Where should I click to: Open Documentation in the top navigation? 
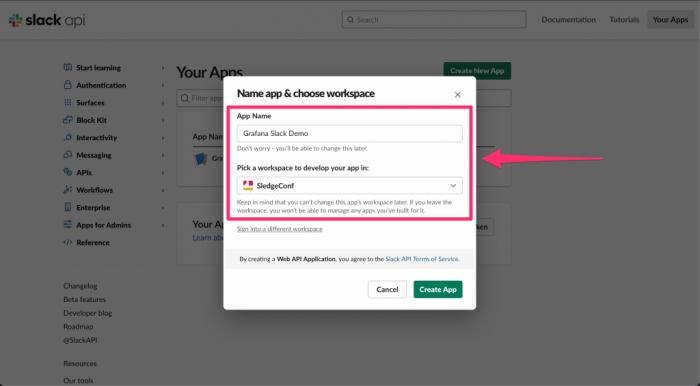tap(568, 20)
